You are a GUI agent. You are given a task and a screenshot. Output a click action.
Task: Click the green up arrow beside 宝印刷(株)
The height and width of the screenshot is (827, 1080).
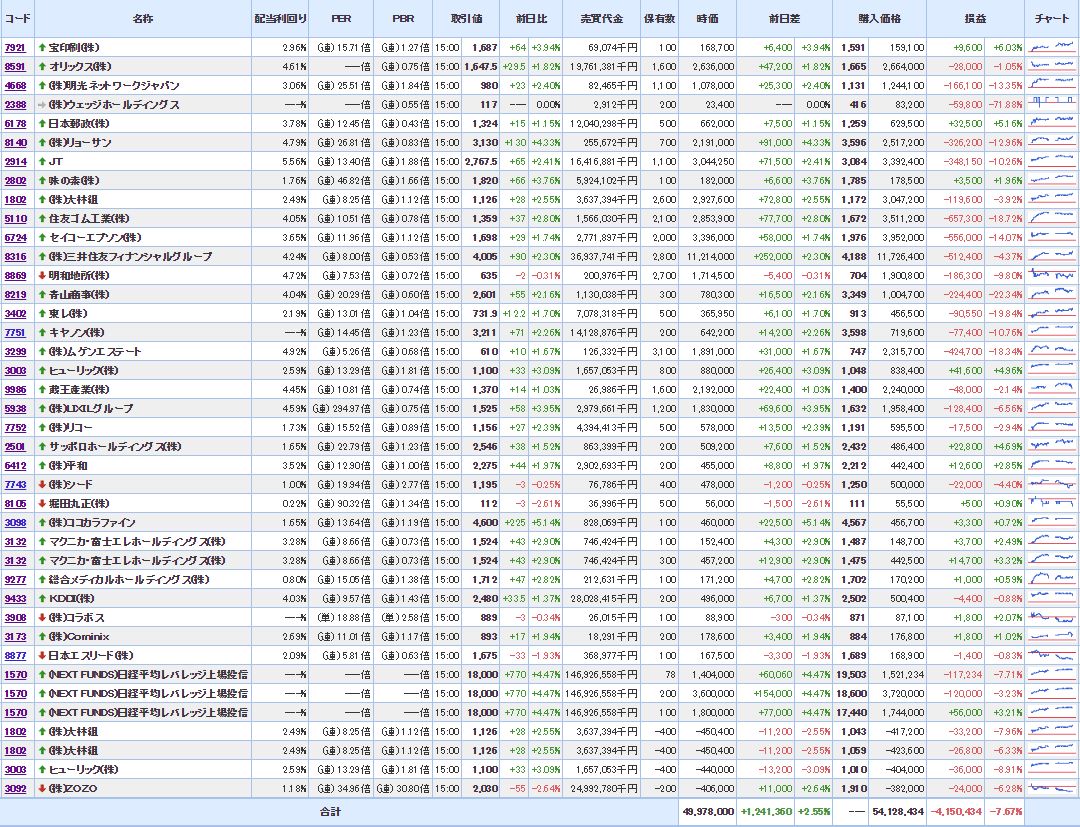(x=42, y=48)
